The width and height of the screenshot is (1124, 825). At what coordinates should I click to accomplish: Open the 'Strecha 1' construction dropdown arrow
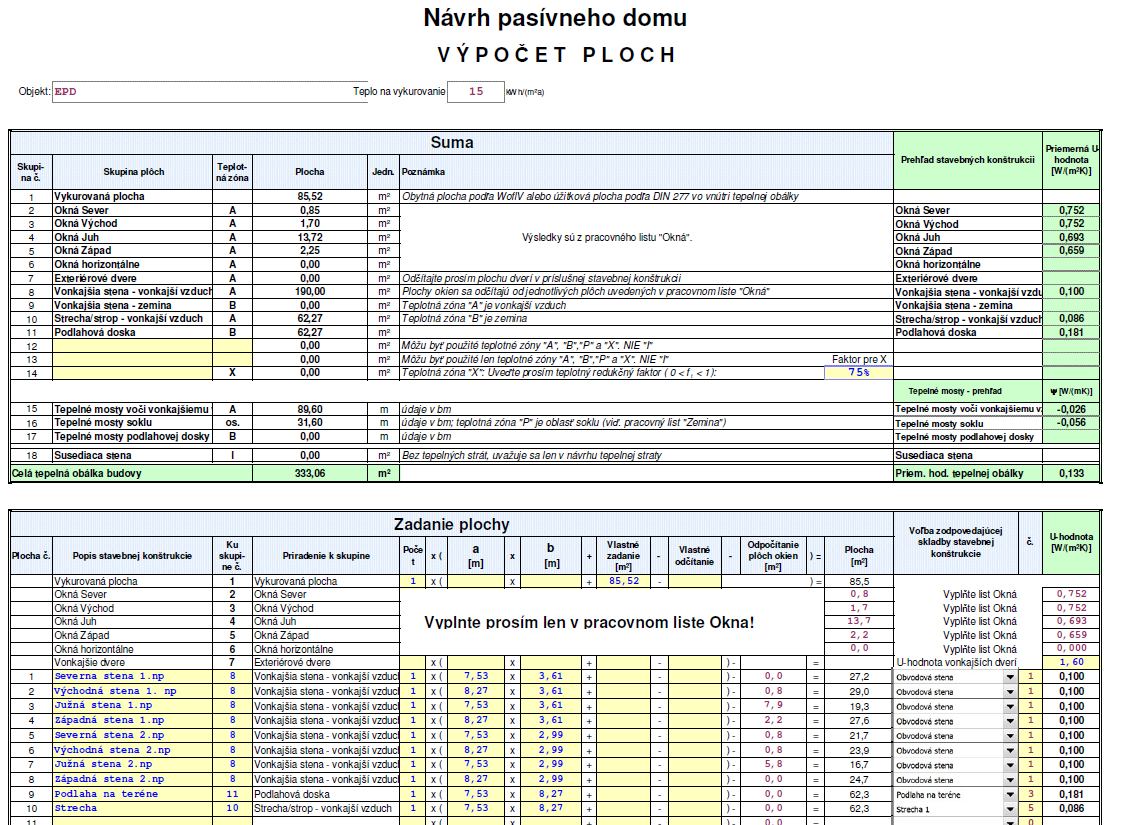[1010, 809]
